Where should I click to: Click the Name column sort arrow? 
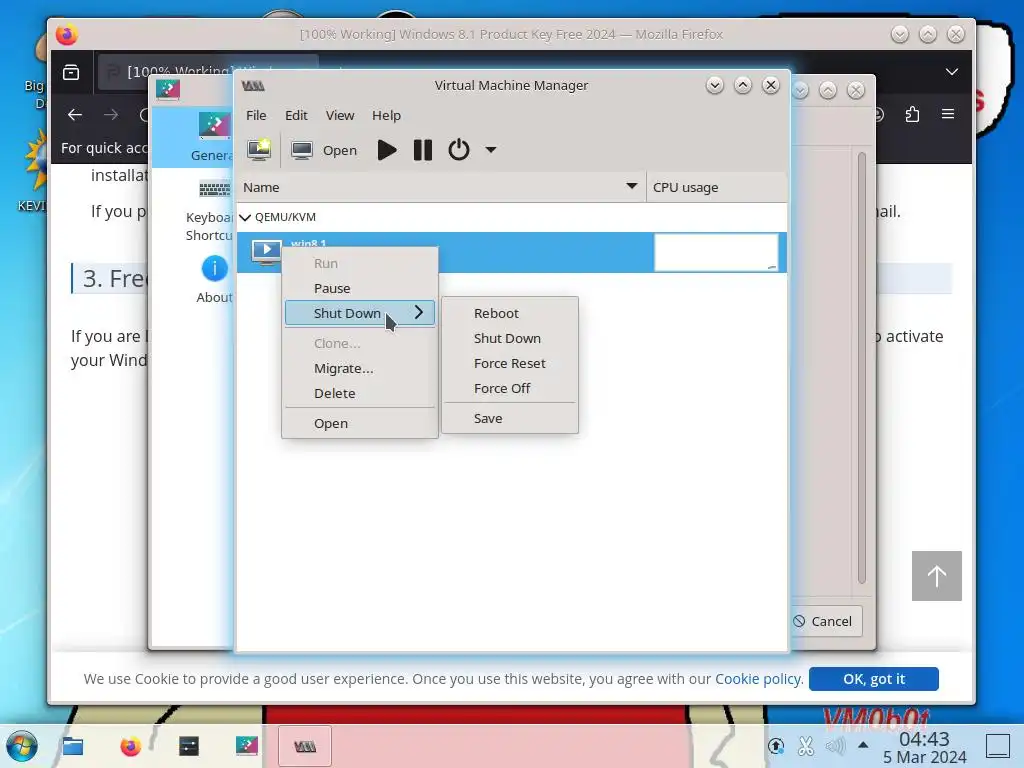632,187
